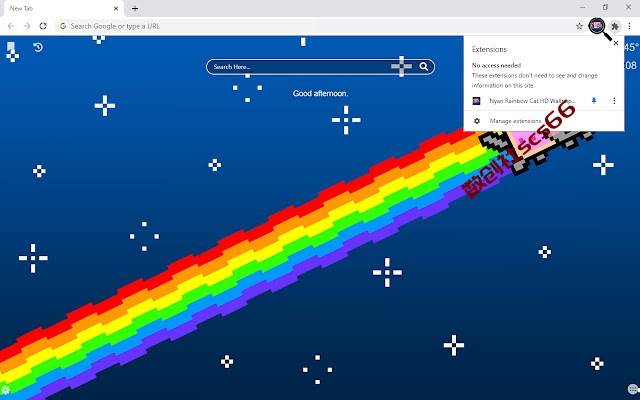The image size is (640, 400).
Task: Click the 'Good afternoon.' greeting text
Action: (x=320, y=93)
